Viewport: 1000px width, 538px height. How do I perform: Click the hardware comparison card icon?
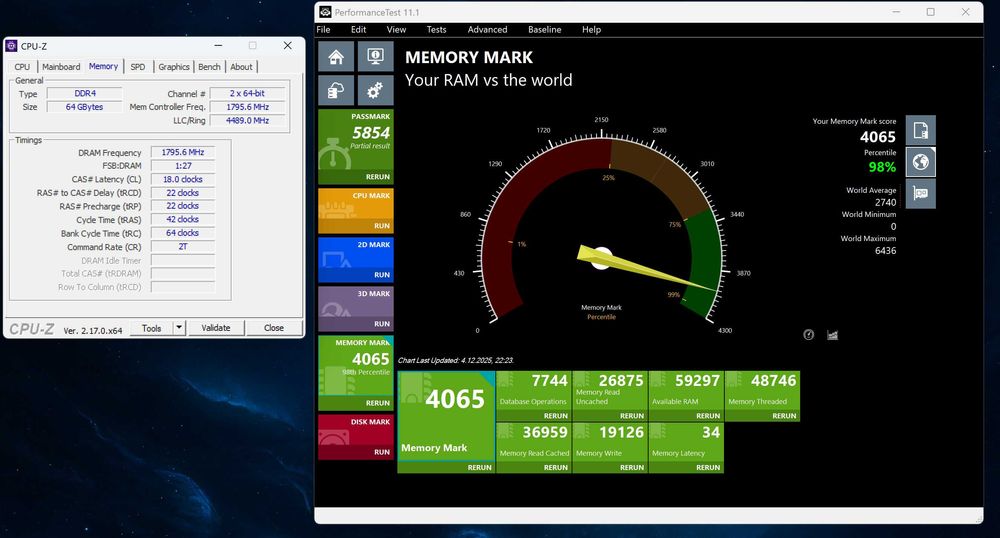tap(920, 193)
